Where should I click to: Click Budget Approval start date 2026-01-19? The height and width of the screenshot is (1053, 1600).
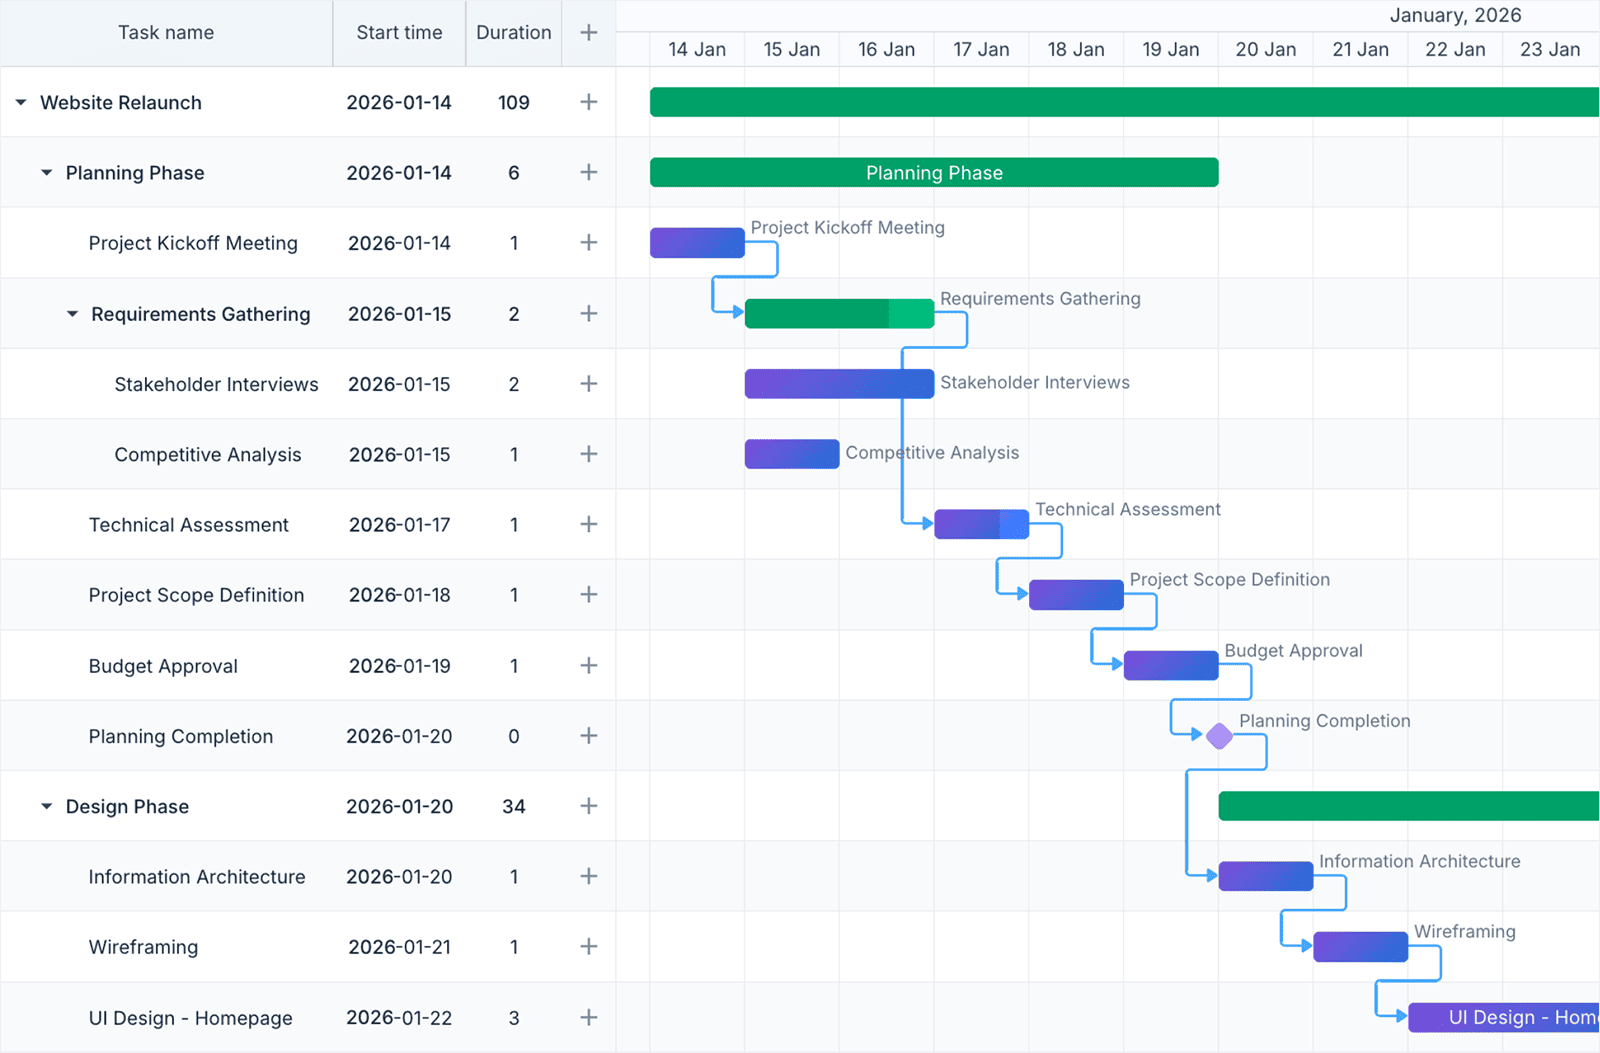point(399,665)
